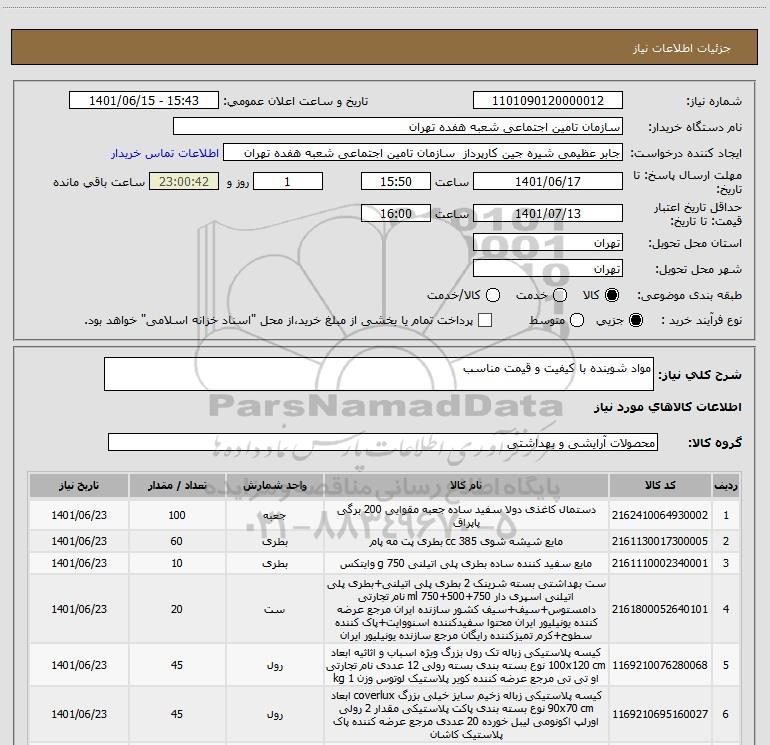
Task: Click the general need description text box
Action: click(x=379, y=374)
